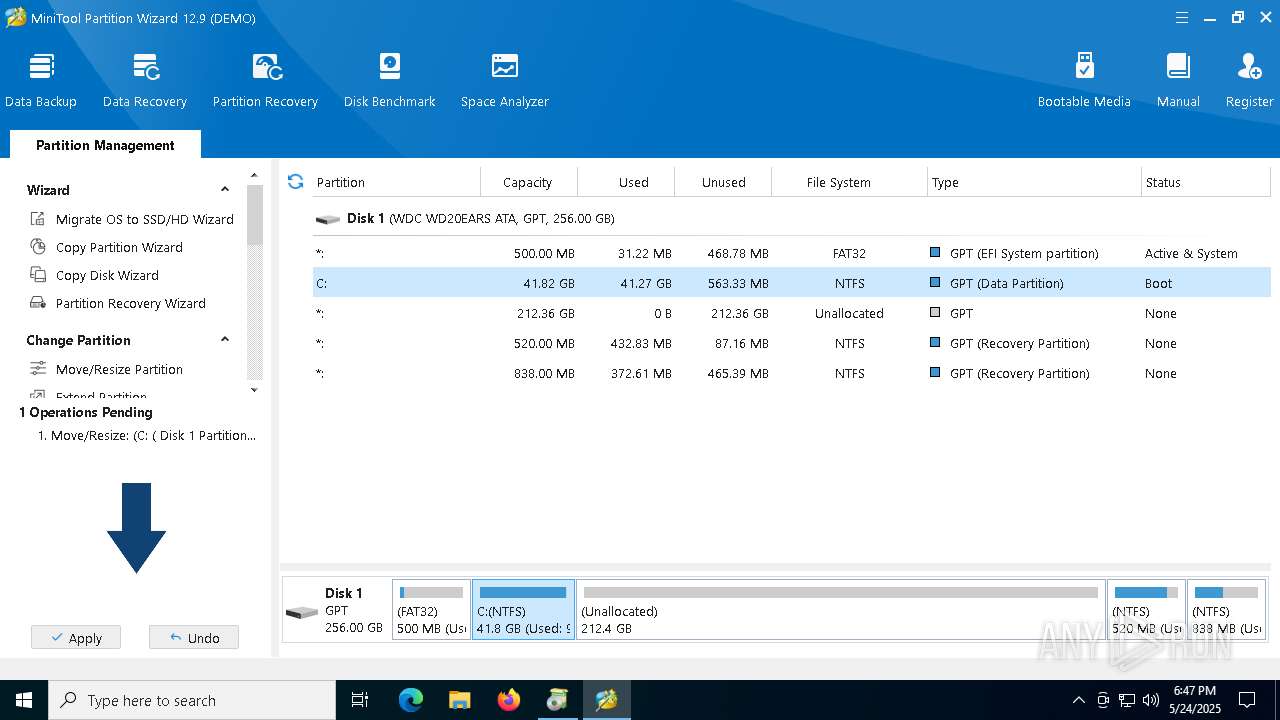Collapse the Wizard section

click(x=225, y=189)
